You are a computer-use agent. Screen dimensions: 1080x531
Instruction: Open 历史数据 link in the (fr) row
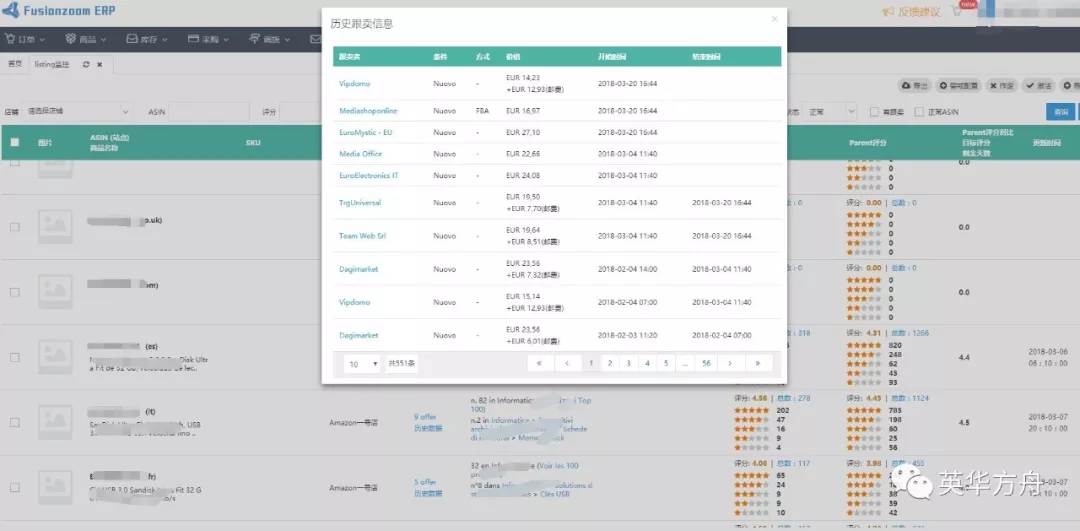(x=428, y=494)
